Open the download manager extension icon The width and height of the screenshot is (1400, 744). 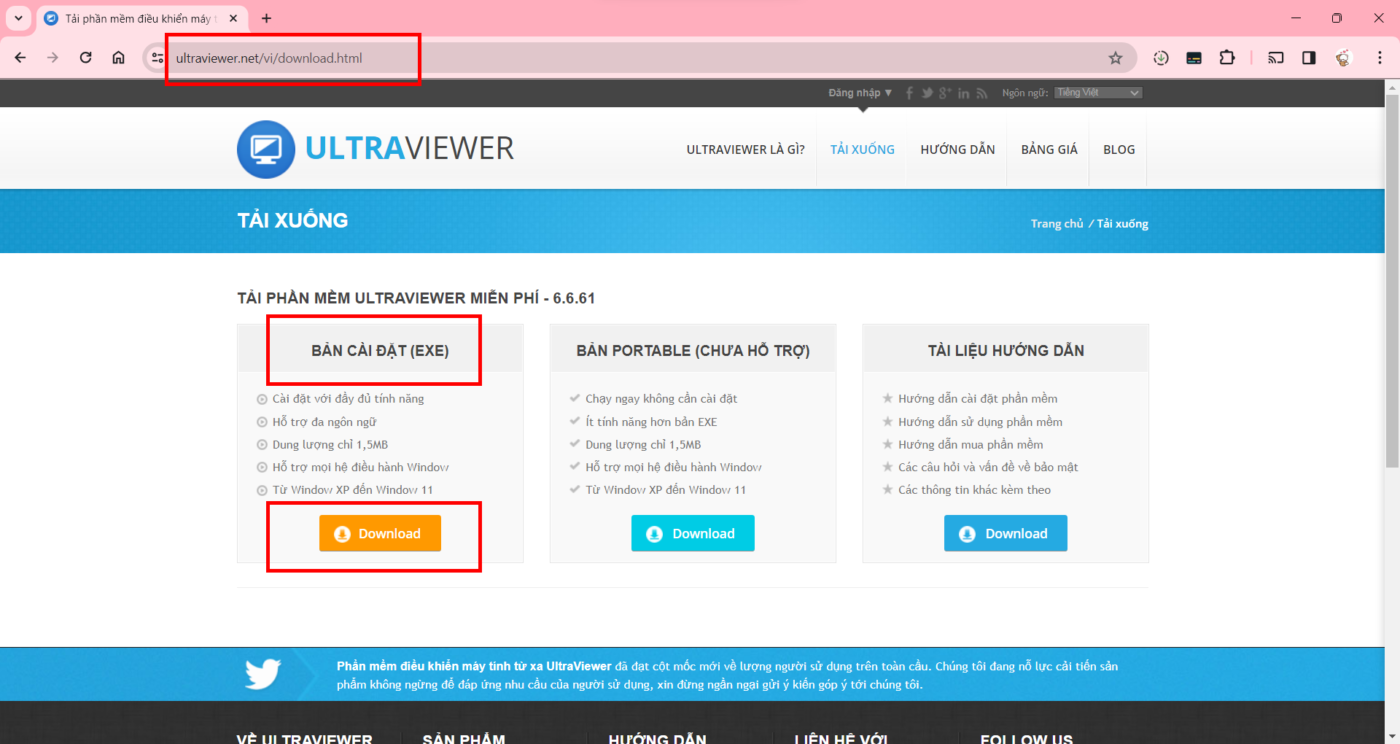coord(1160,58)
